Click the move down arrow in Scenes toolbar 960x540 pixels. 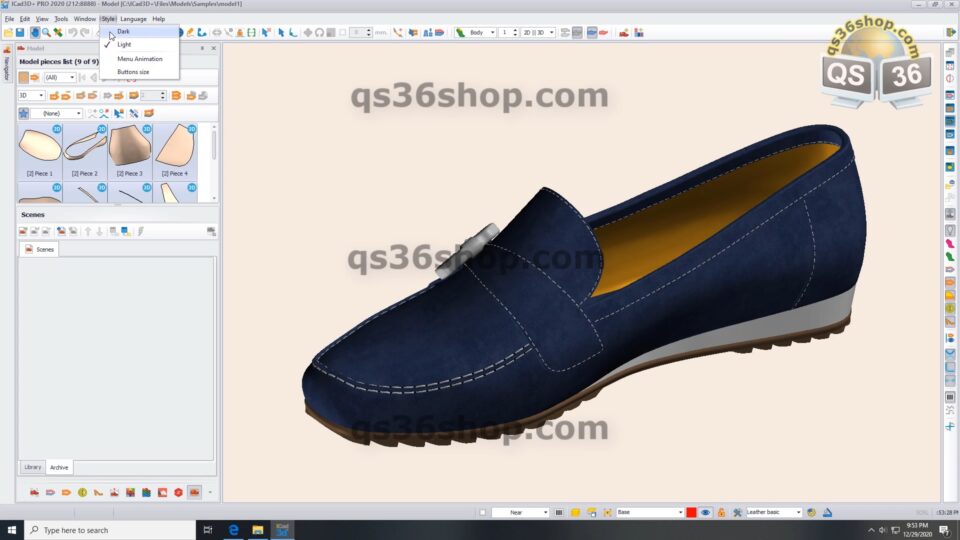tap(99, 231)
